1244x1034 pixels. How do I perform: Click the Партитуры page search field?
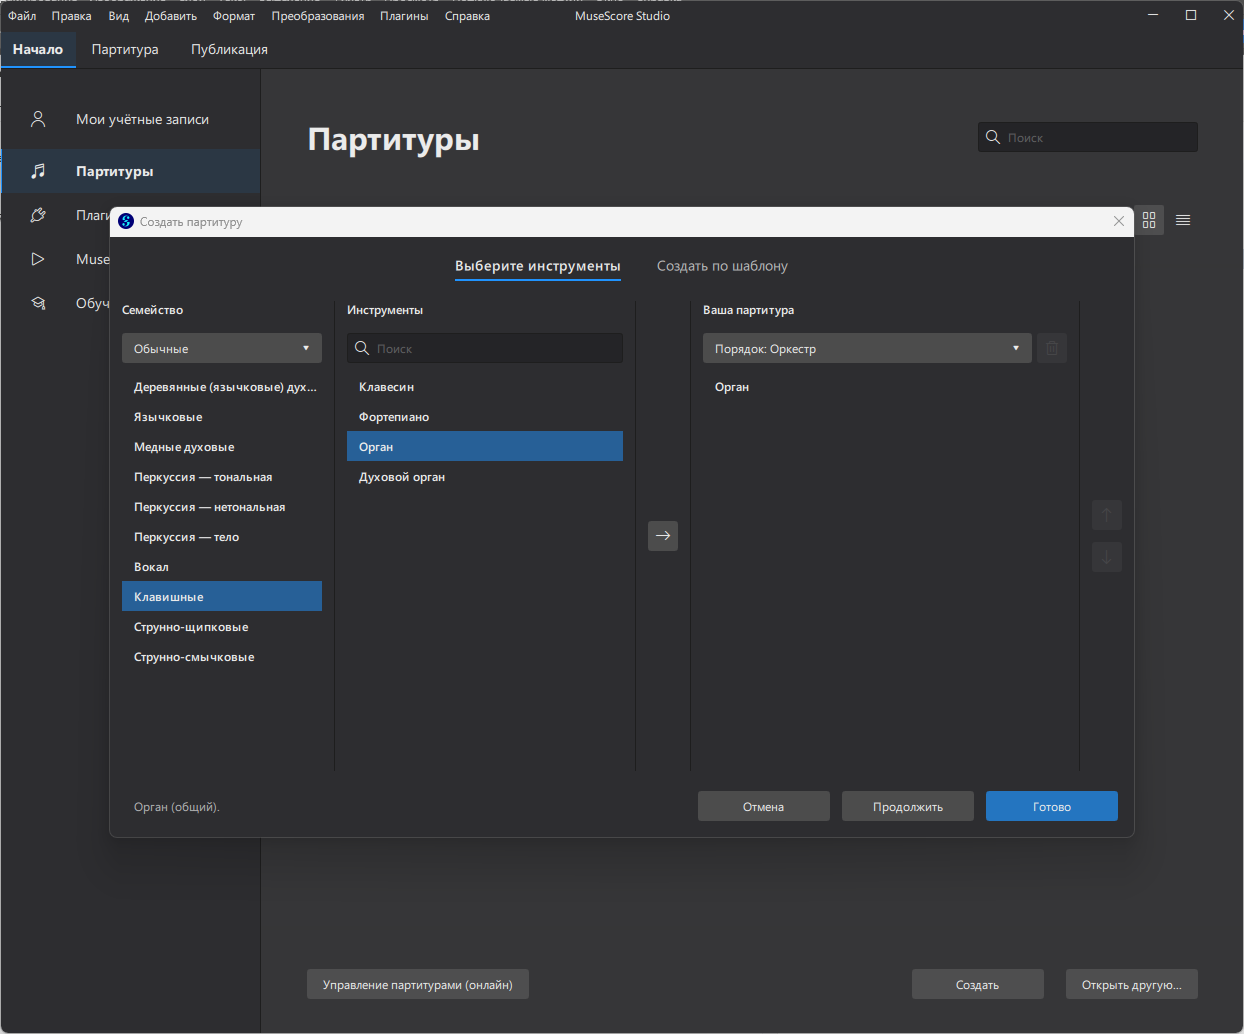[x=1088, y=137]
